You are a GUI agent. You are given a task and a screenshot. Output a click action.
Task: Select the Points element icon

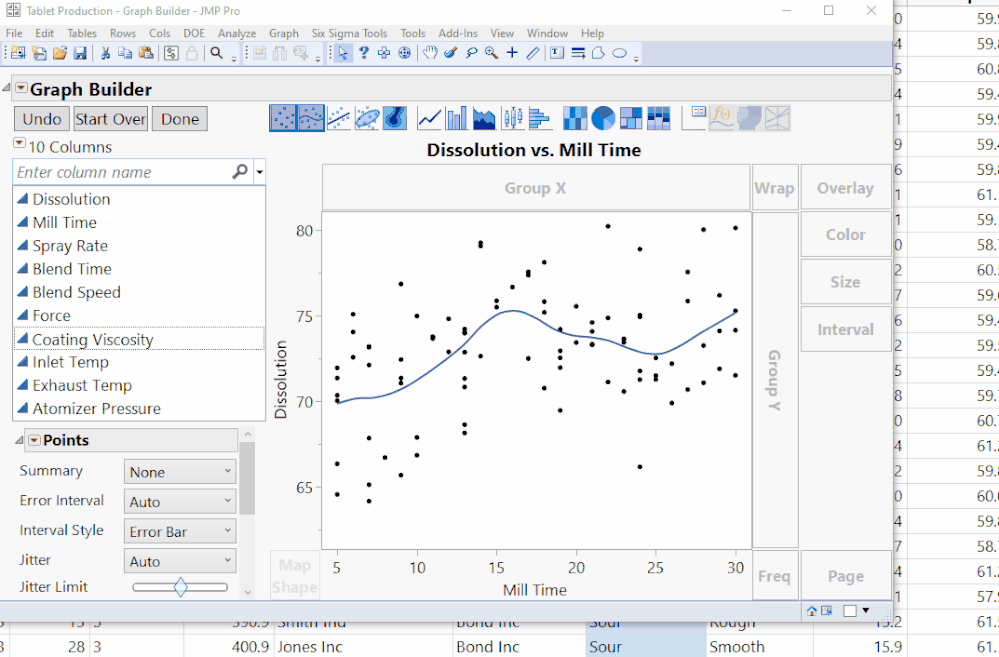pos(283,119)
